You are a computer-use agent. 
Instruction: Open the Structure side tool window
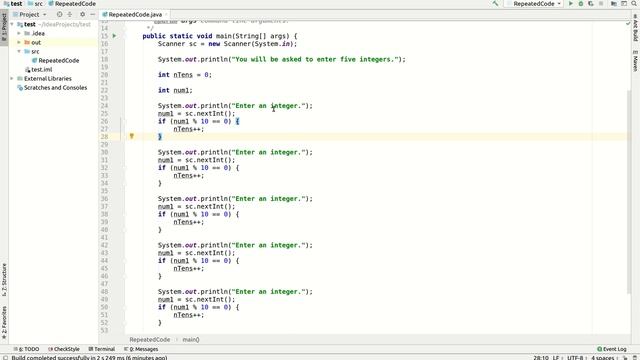(4, 280)
